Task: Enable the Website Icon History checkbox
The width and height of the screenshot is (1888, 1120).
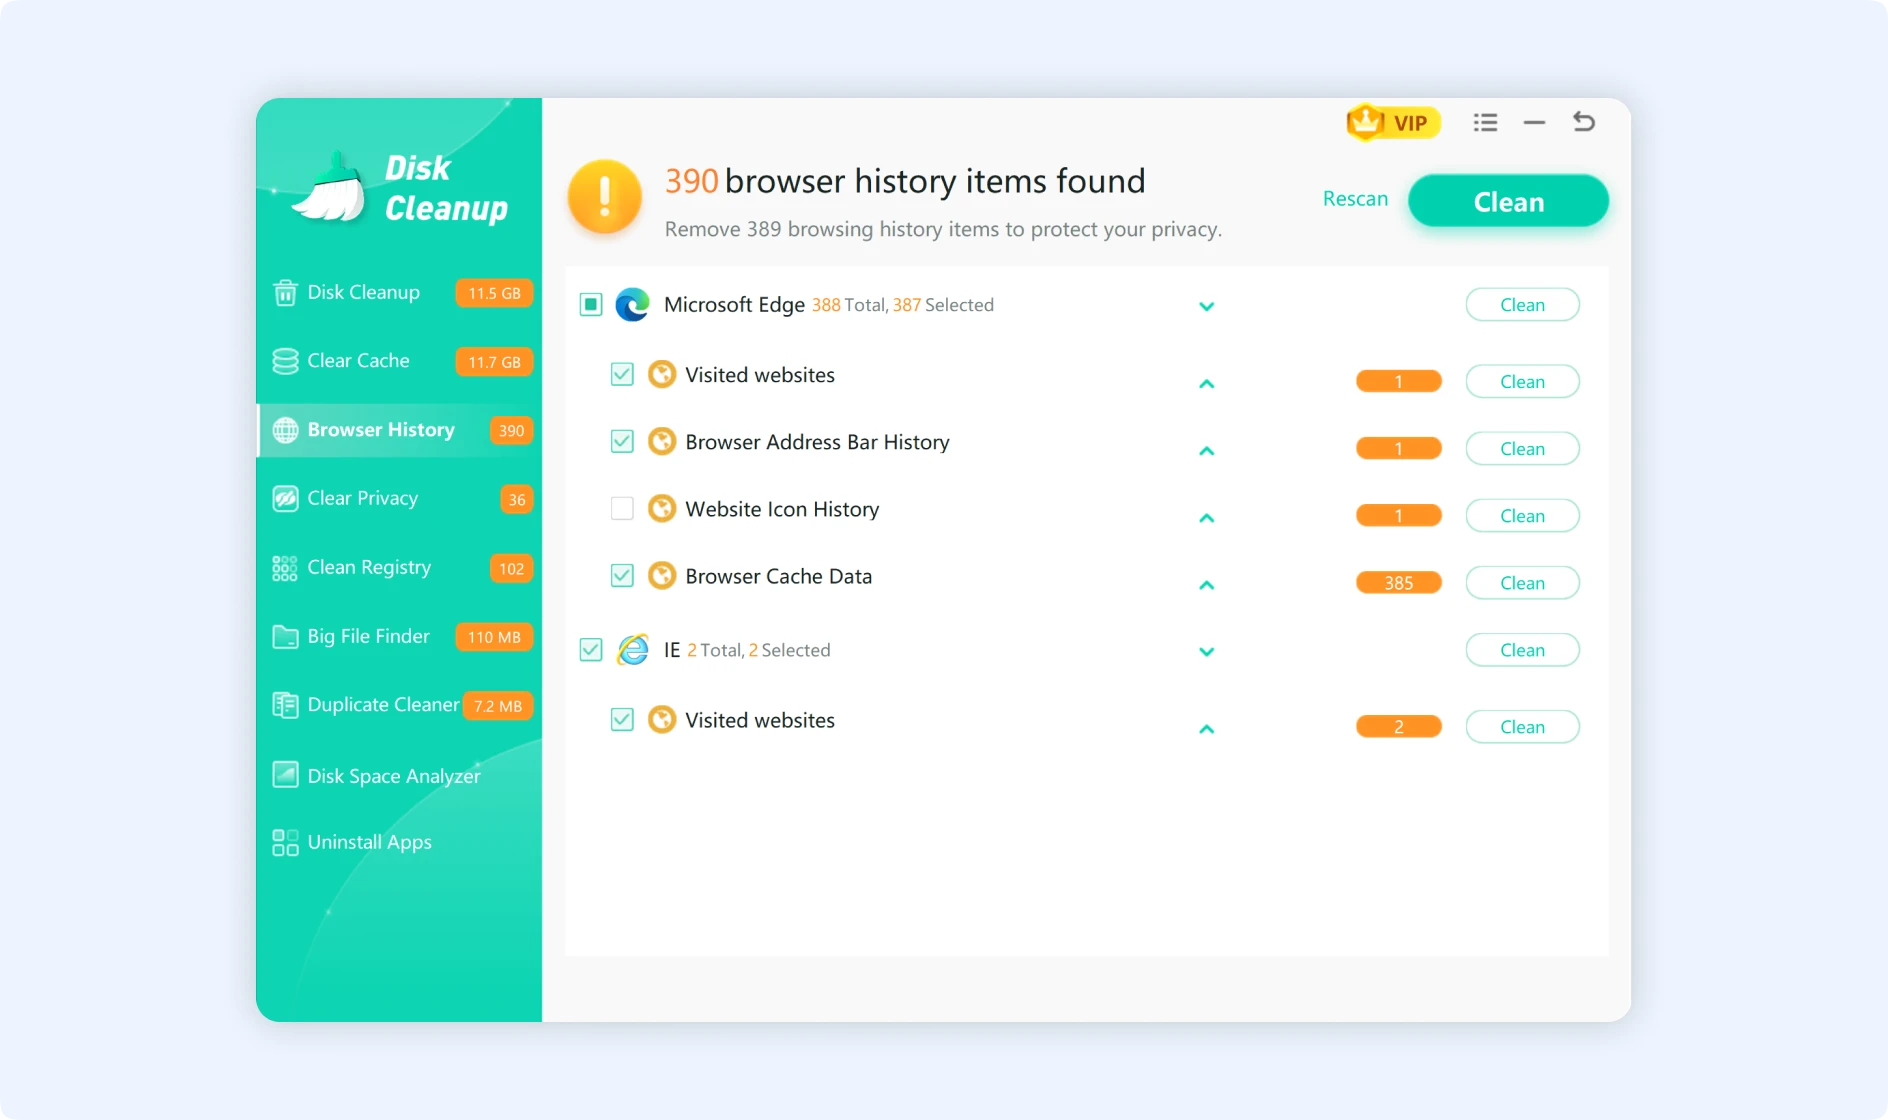Action: pos(621,508)
